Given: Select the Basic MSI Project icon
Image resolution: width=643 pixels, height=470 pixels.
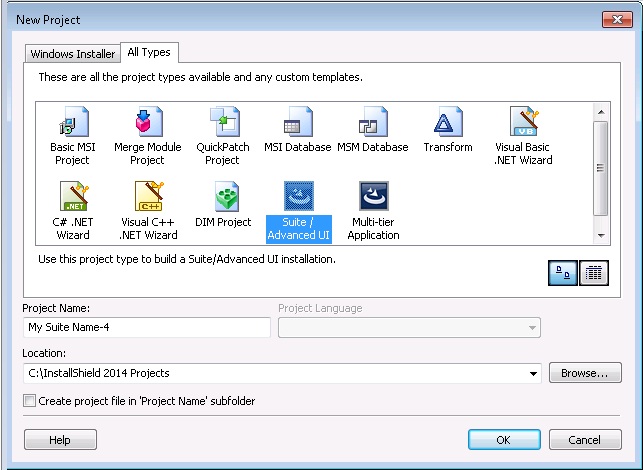Looking at the screenshot, I should point(70,124).
